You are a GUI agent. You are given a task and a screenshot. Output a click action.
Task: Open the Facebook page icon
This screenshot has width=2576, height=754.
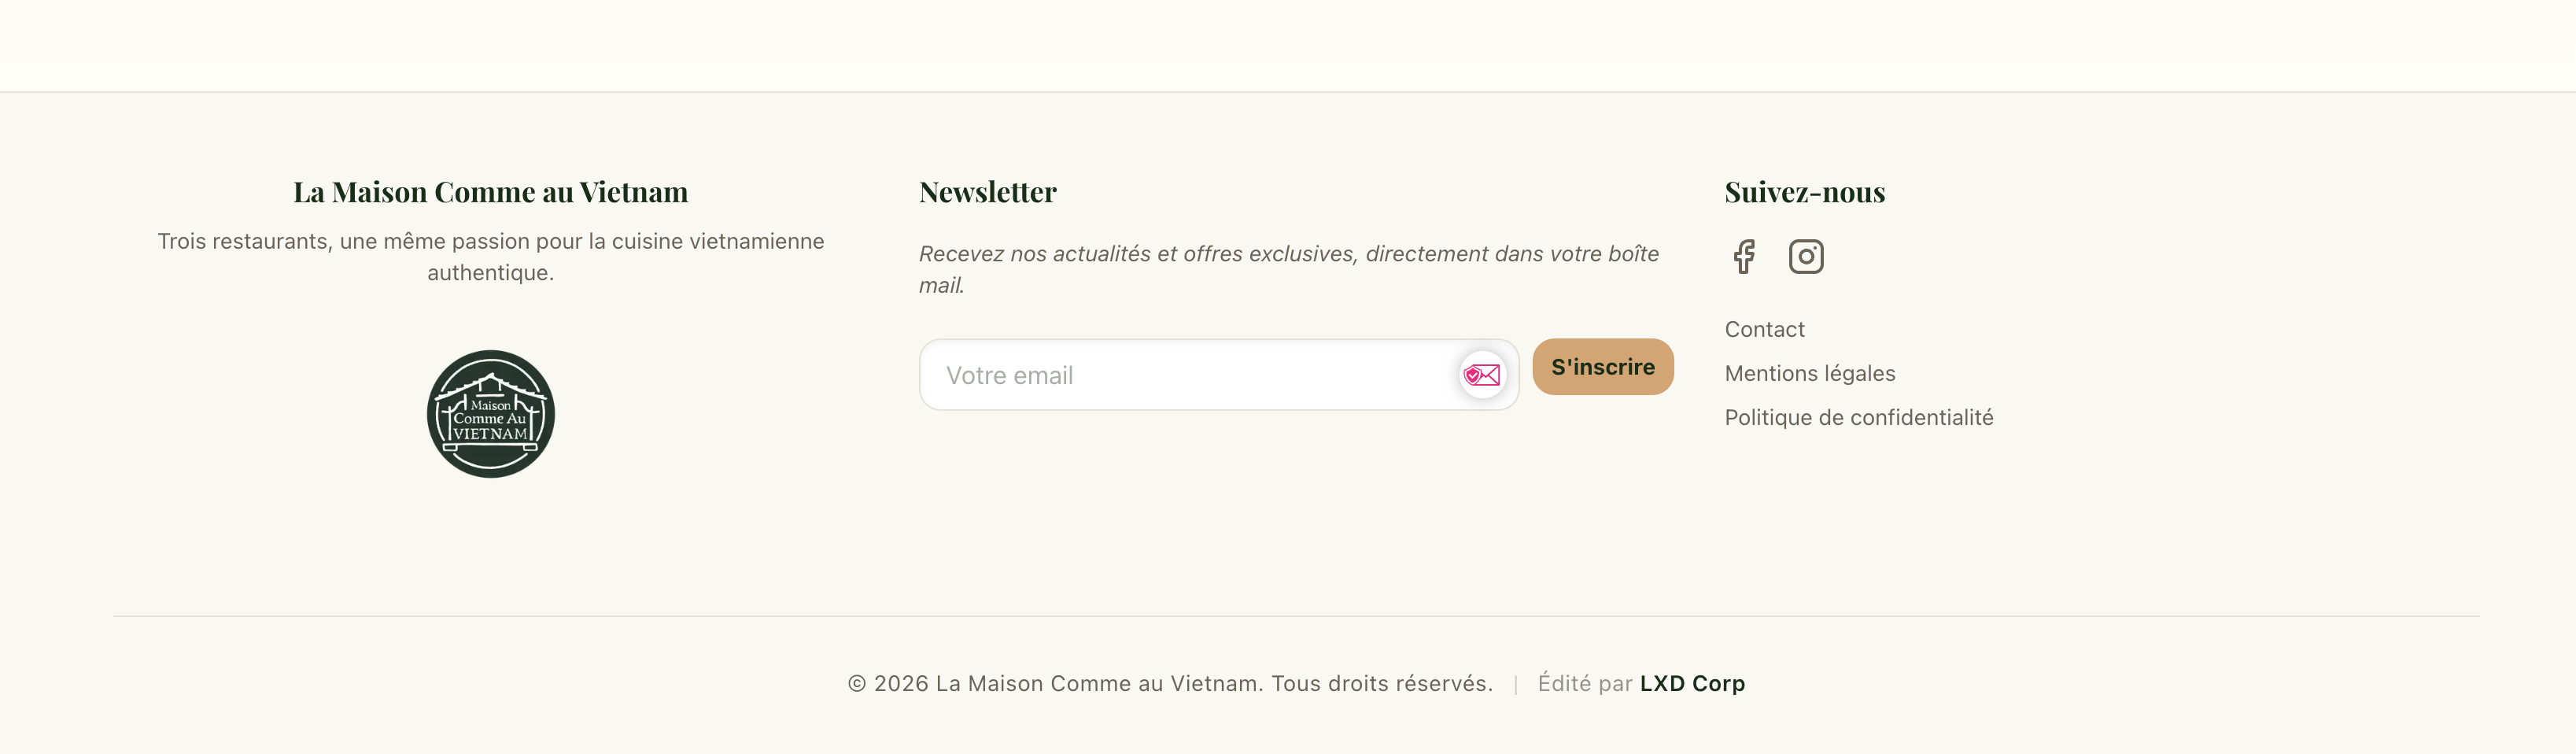point(1744,257)
